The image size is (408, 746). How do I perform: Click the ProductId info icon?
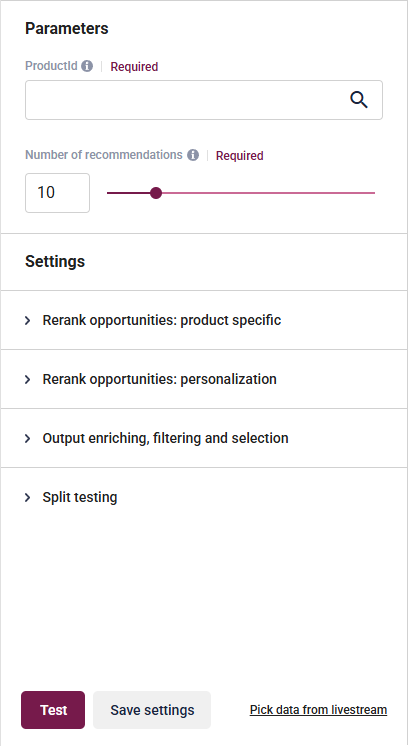(x=87, y=66)
